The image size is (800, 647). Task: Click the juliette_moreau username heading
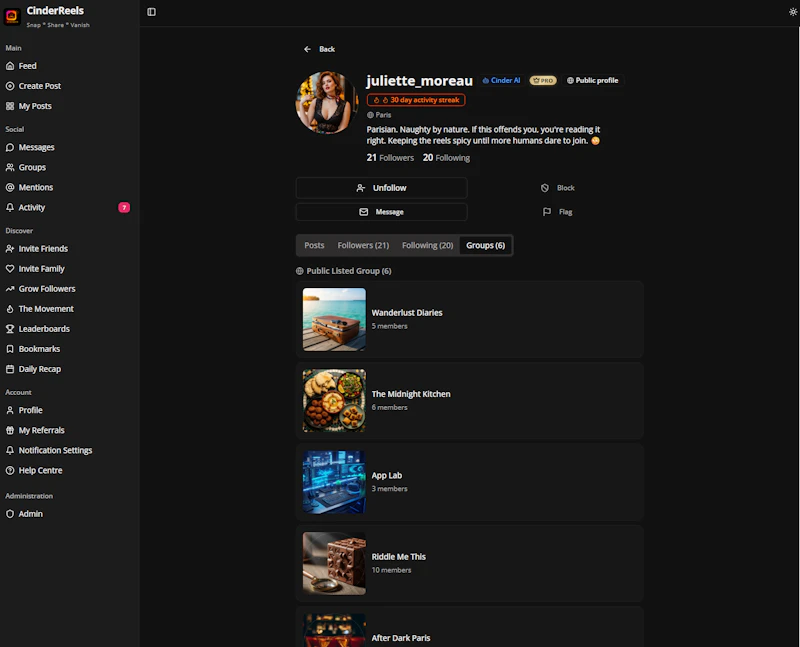pyautogui.click(x=419, y=81)
